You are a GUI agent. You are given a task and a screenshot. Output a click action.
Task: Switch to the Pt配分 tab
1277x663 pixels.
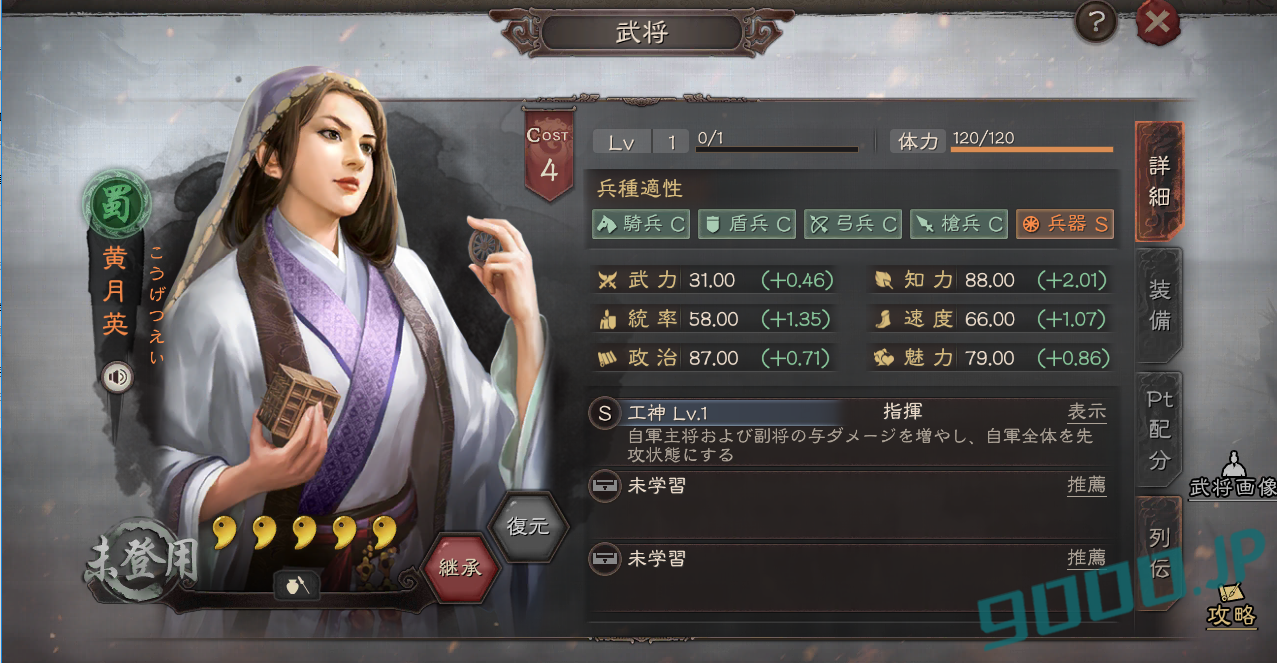1159,430
